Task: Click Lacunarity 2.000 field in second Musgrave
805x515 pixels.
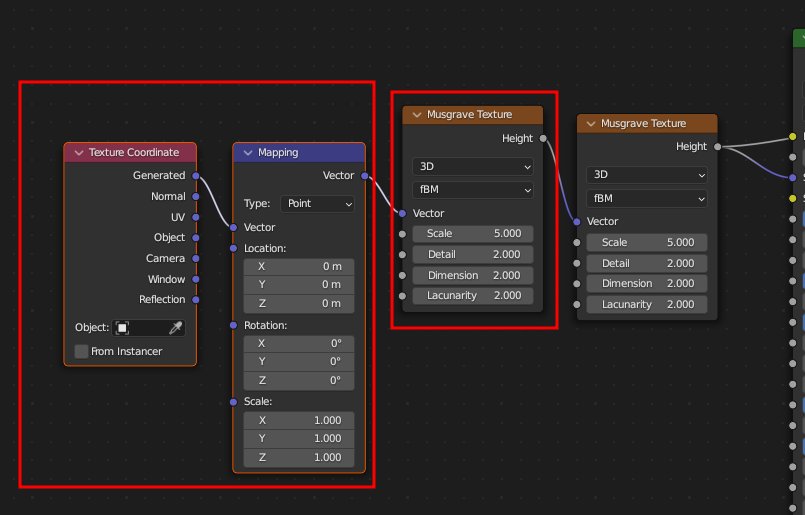Action: click(x=647, y=304)
